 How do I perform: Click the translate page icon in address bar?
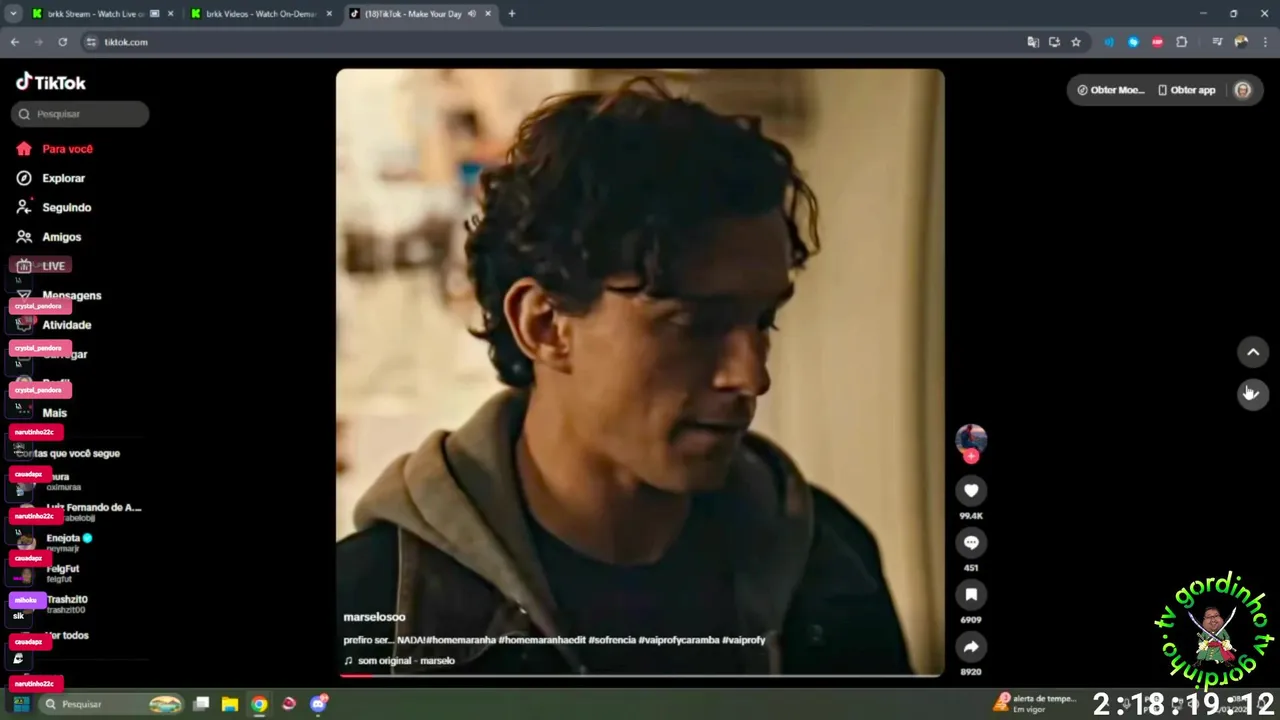1033,42
